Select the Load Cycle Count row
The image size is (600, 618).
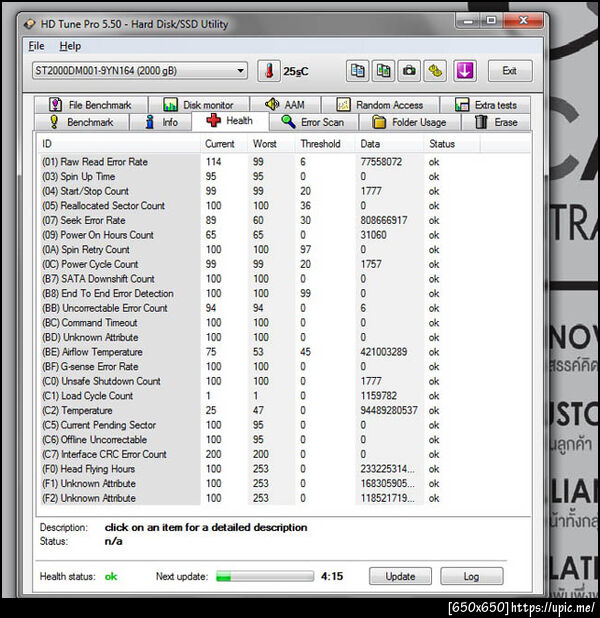260,395
